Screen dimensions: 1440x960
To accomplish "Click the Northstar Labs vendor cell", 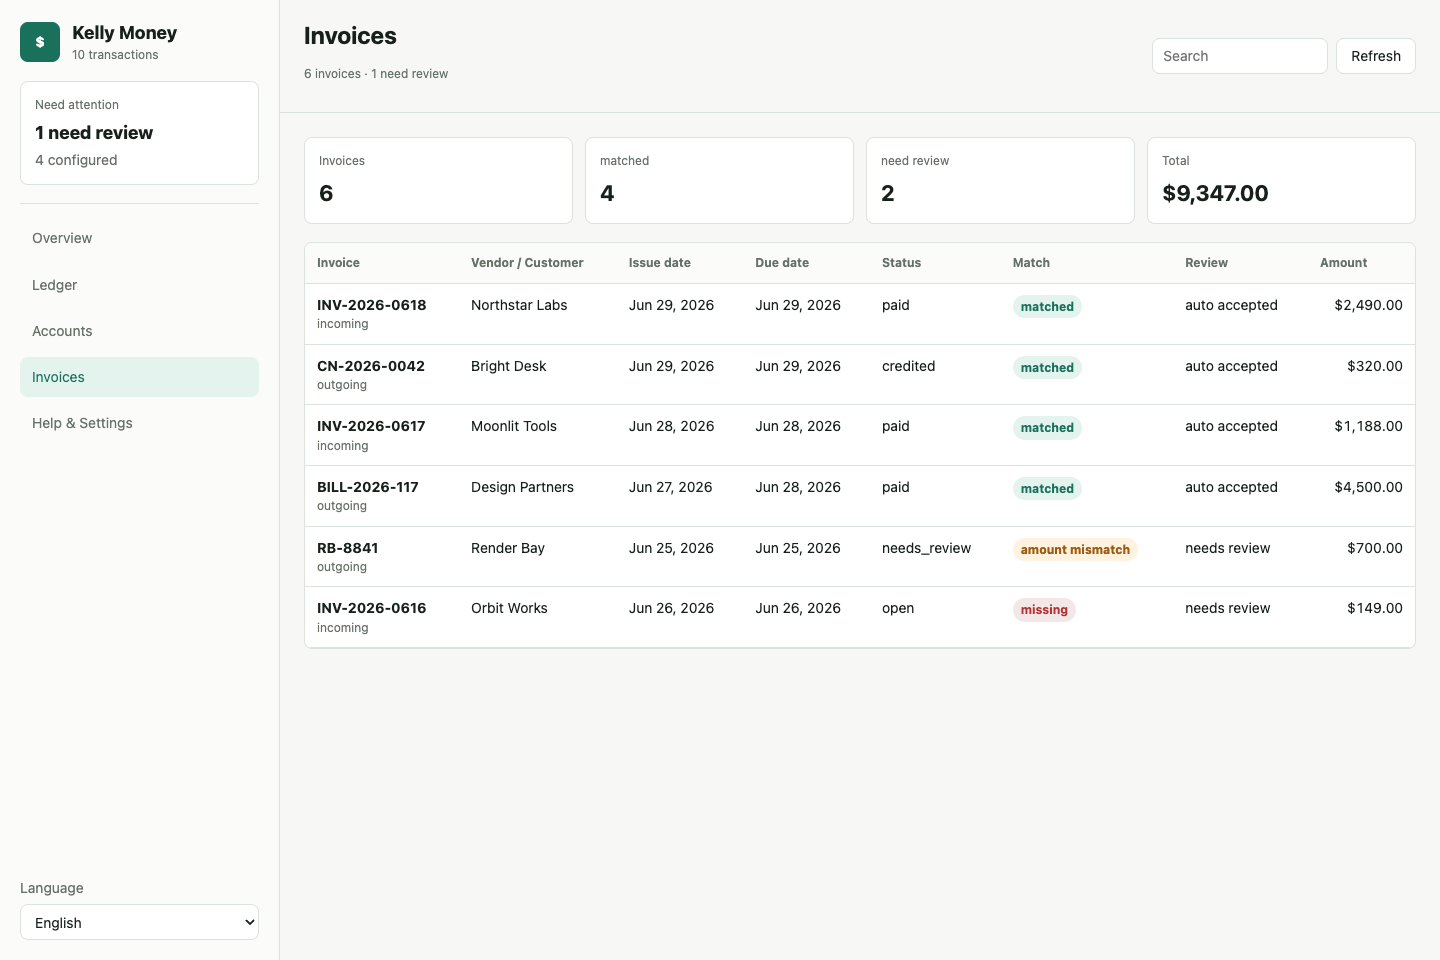I will [x=519, y=305].
